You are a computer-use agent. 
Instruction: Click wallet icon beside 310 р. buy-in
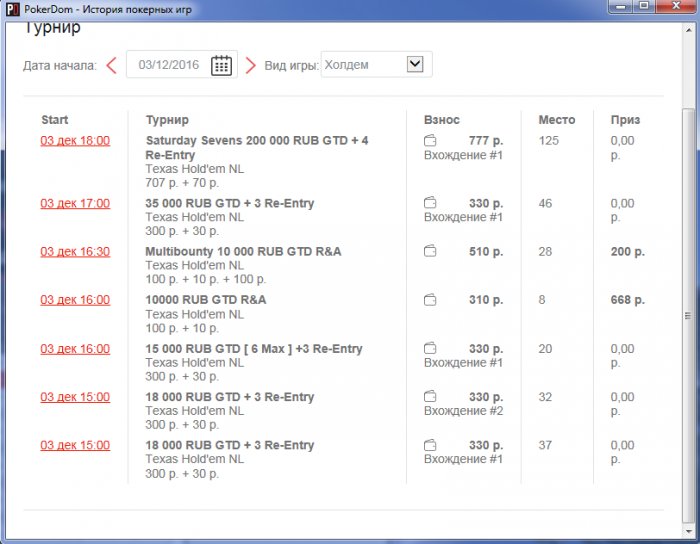(430, 299)
